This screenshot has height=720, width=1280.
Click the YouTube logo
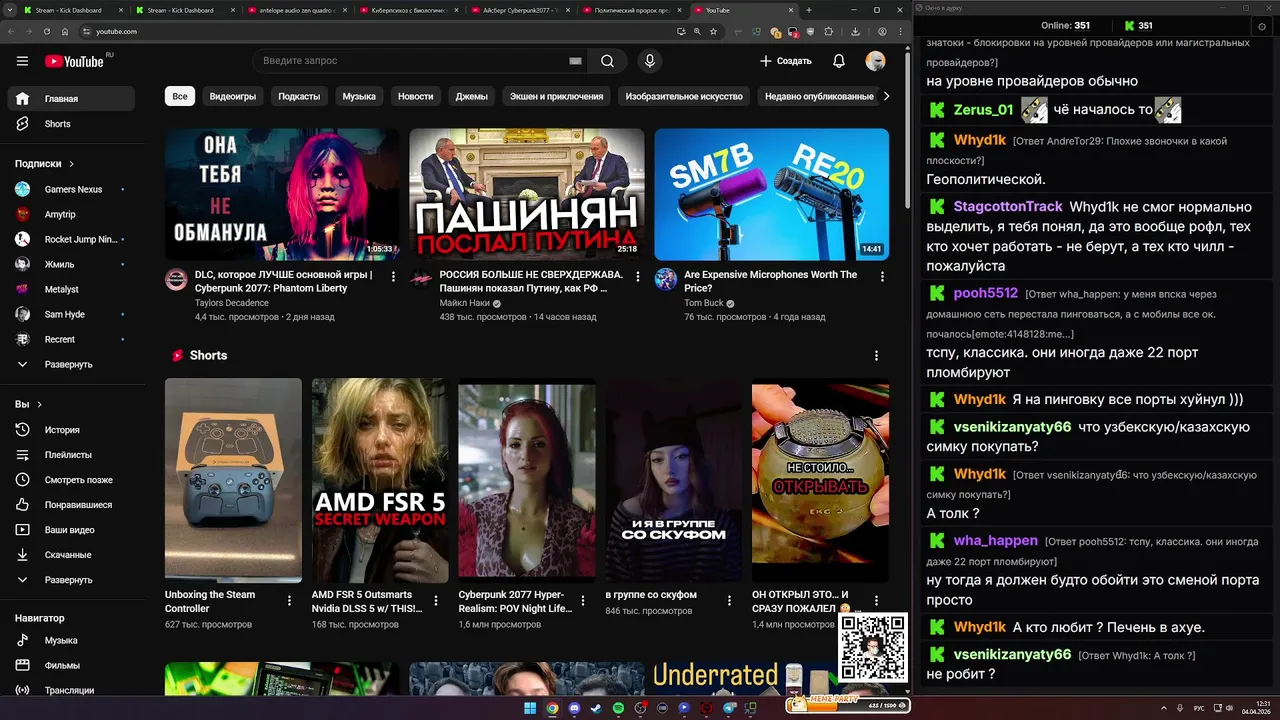[74, 61]
